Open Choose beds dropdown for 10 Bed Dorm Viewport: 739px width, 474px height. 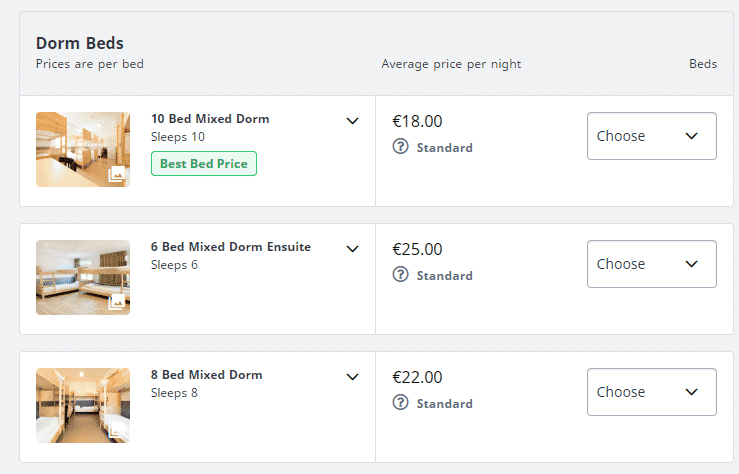652,136
